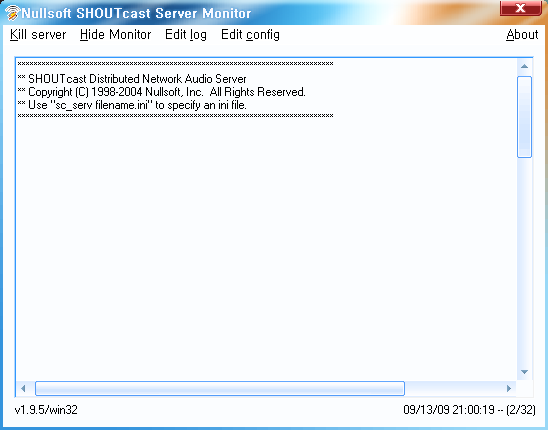
Task: Open the Edit log menu
Action: click(186, 35)
